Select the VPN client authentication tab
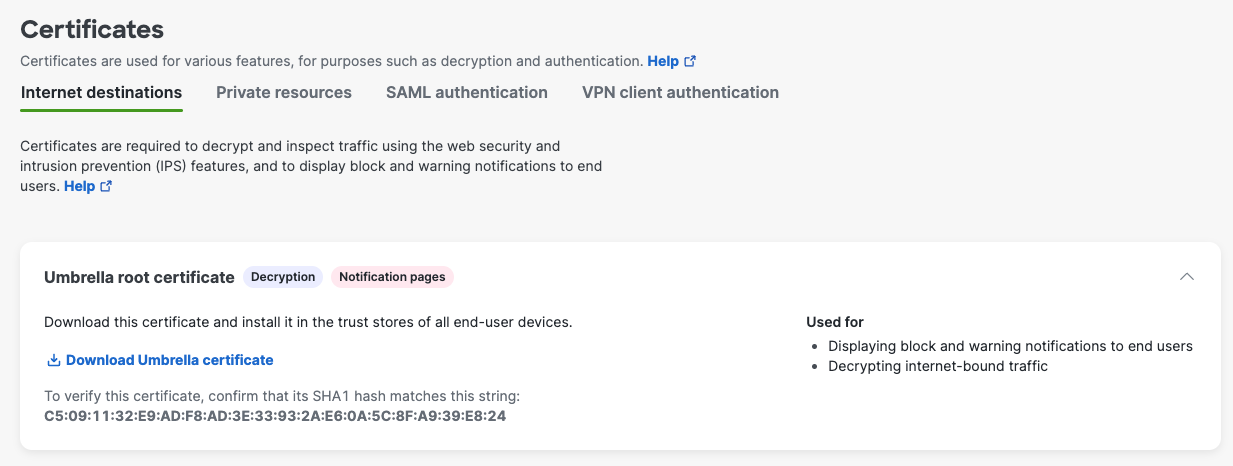The image size is (1233, 466). (x=680, y=92)
